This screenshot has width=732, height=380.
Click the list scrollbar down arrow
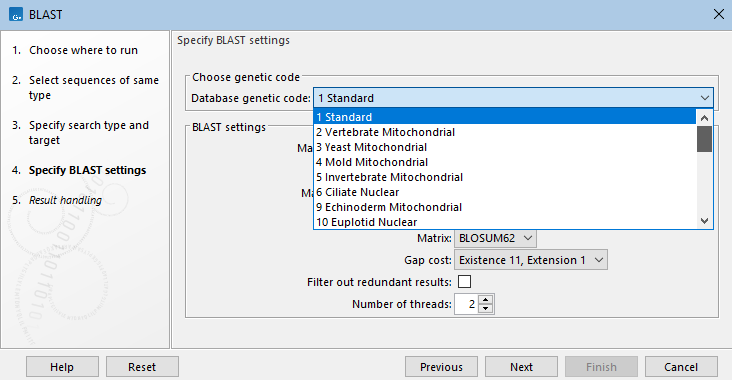(x=704, y=221)
